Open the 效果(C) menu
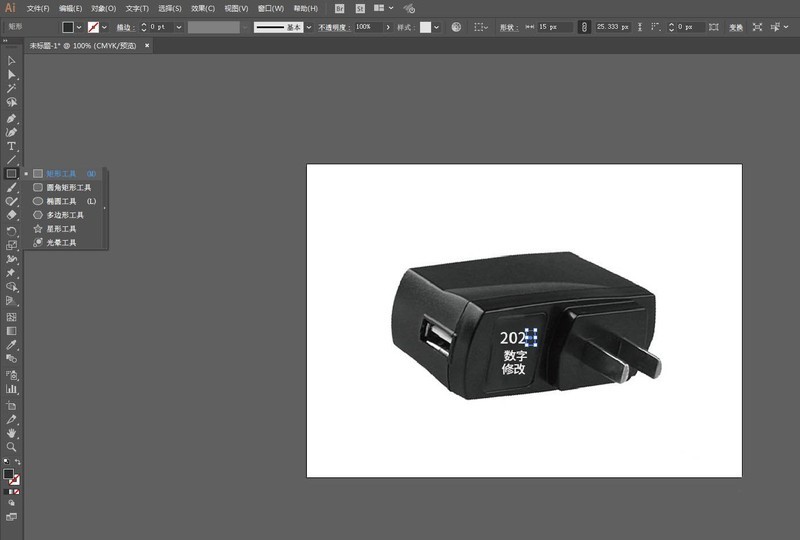Image resolution: width=800 pixels, height=540 pixels. [x=203, y=8]
